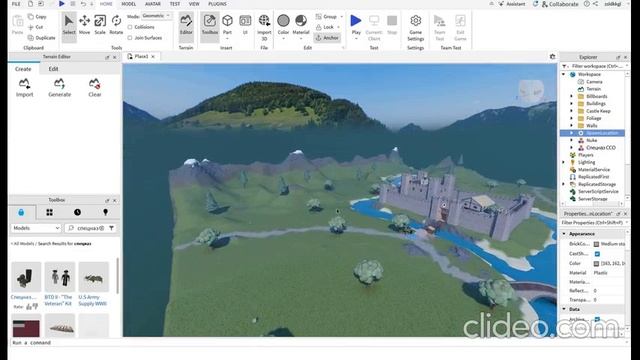Collapse the Appearance properties section
The image size is (640, 360).
[564, 234]
